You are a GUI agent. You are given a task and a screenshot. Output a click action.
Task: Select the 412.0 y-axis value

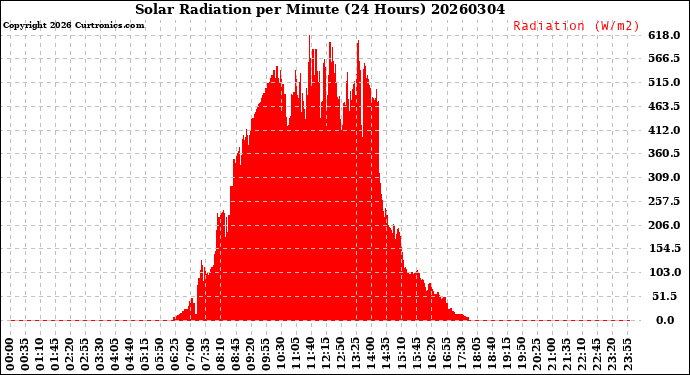coord(664,130)
